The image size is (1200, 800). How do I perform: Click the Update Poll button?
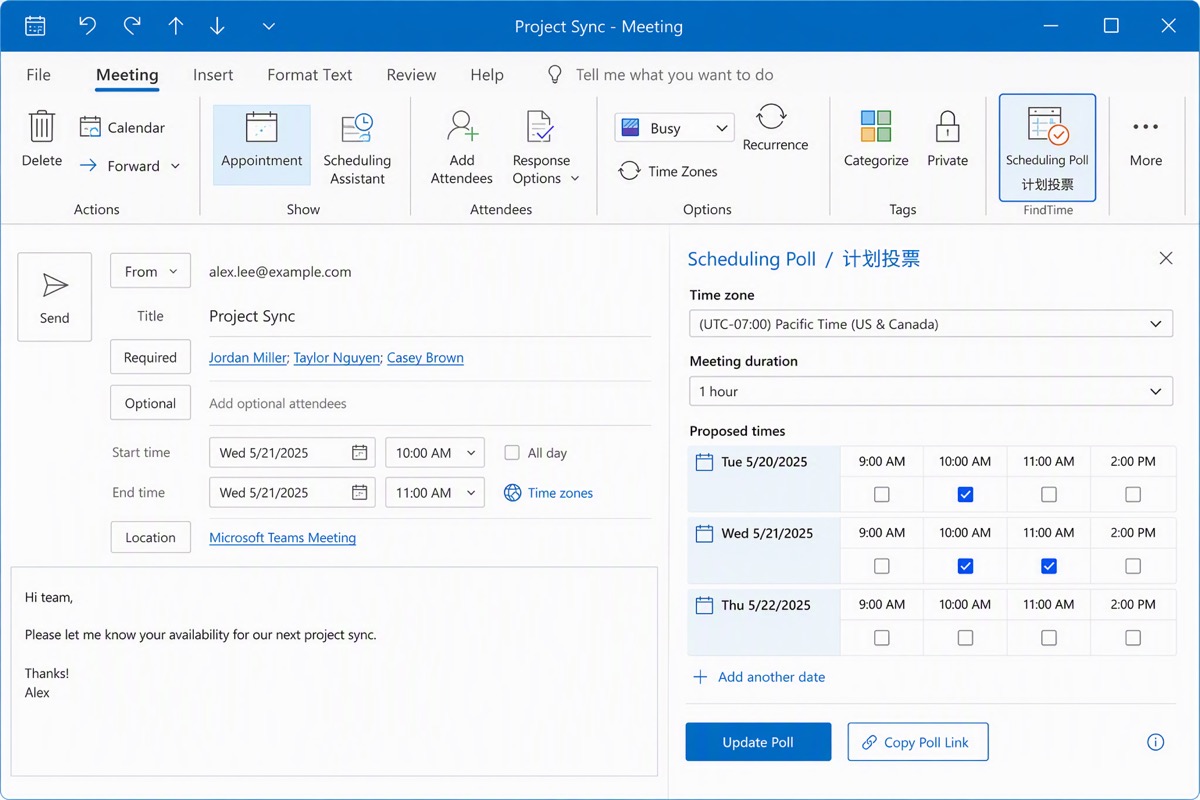click(758, 742)
